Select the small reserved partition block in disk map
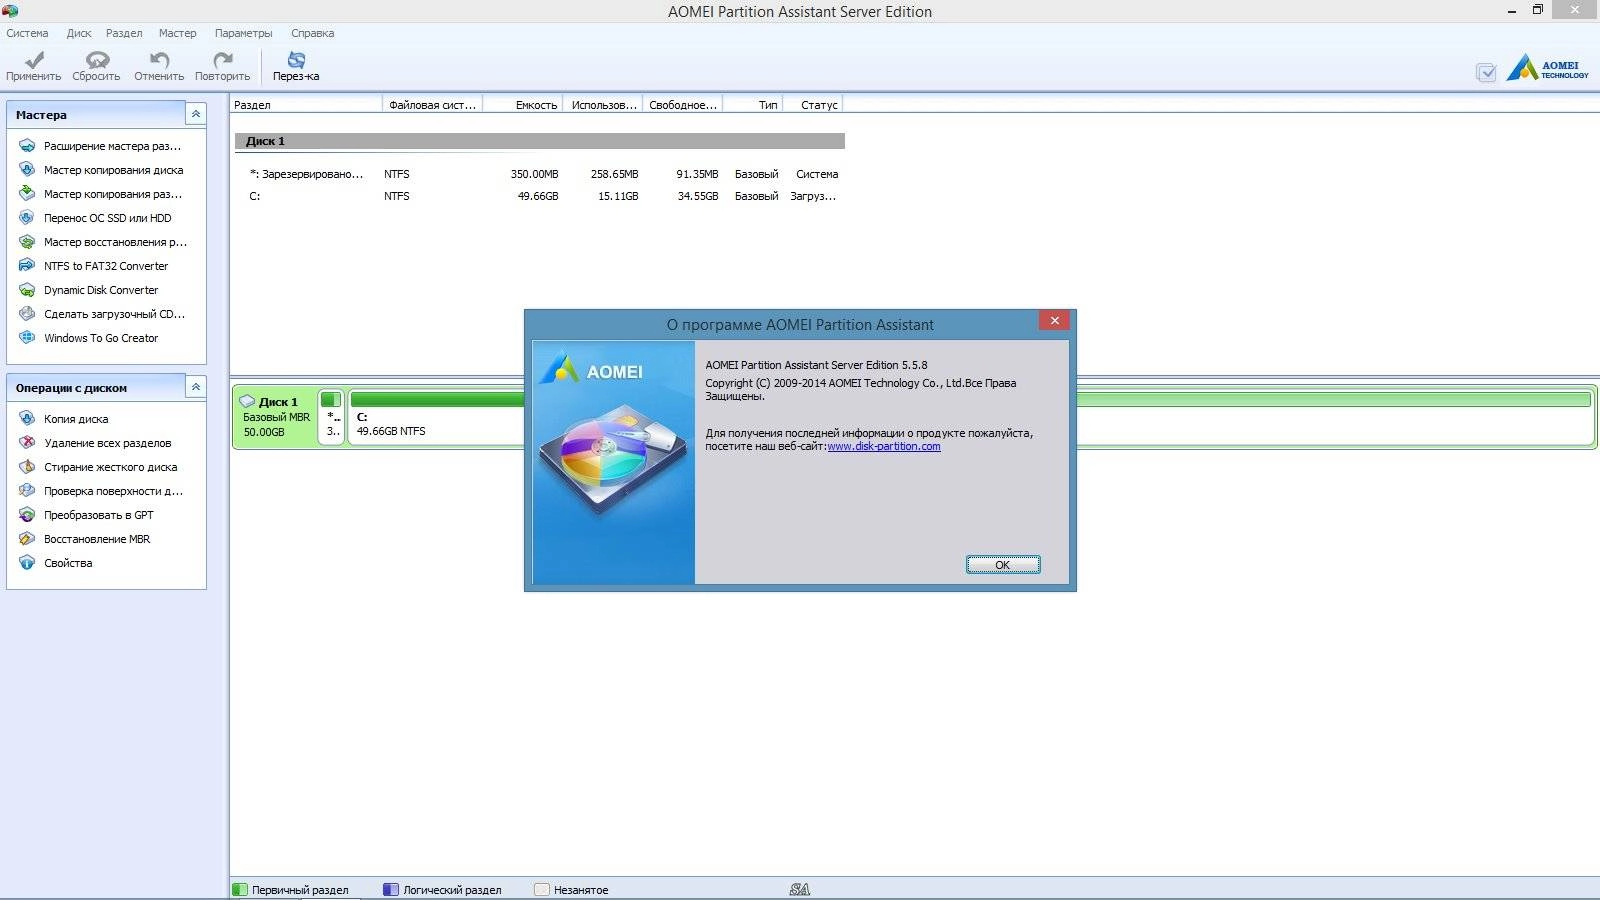This screenshot has height=900, width=1600. pos(332,416)
